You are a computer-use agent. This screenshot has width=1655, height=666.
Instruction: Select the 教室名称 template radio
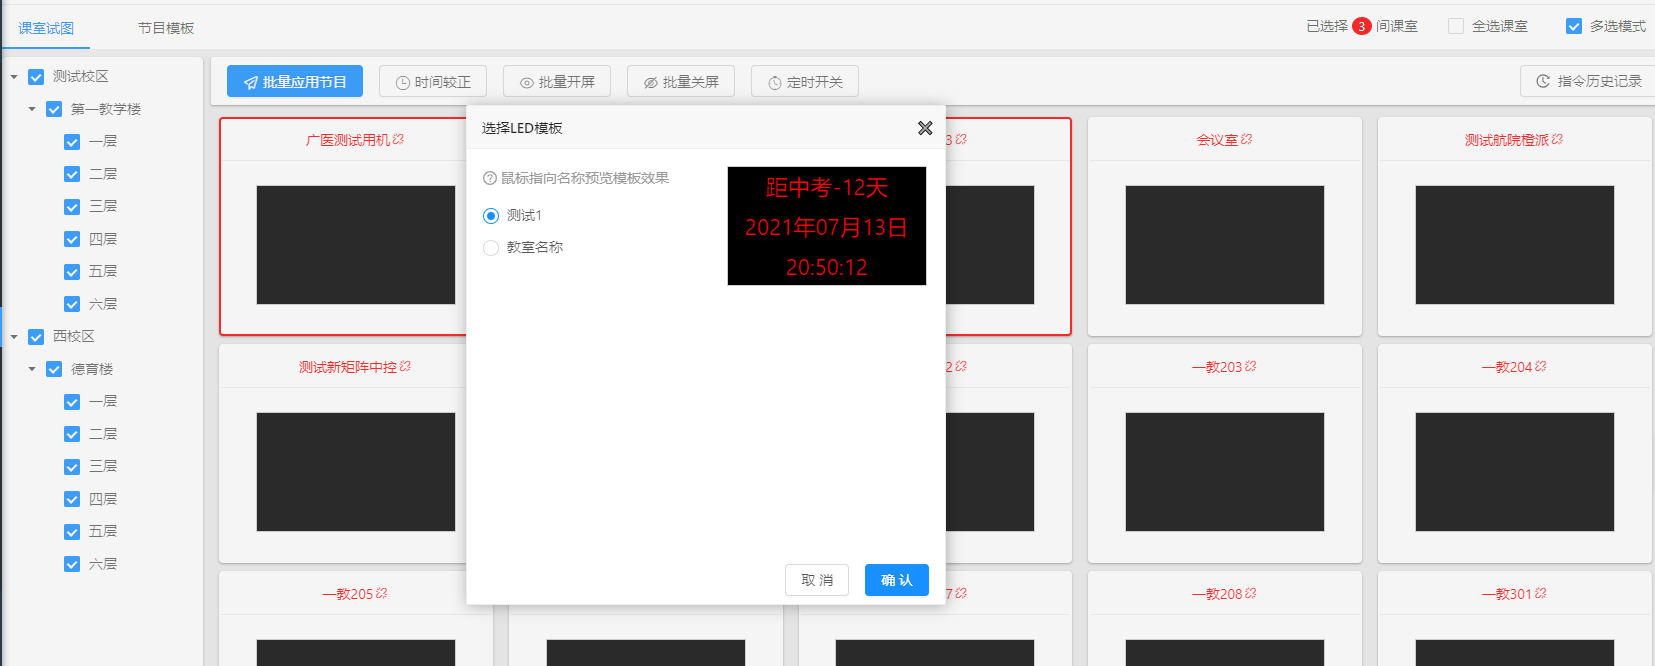click(x=491, y=248)
